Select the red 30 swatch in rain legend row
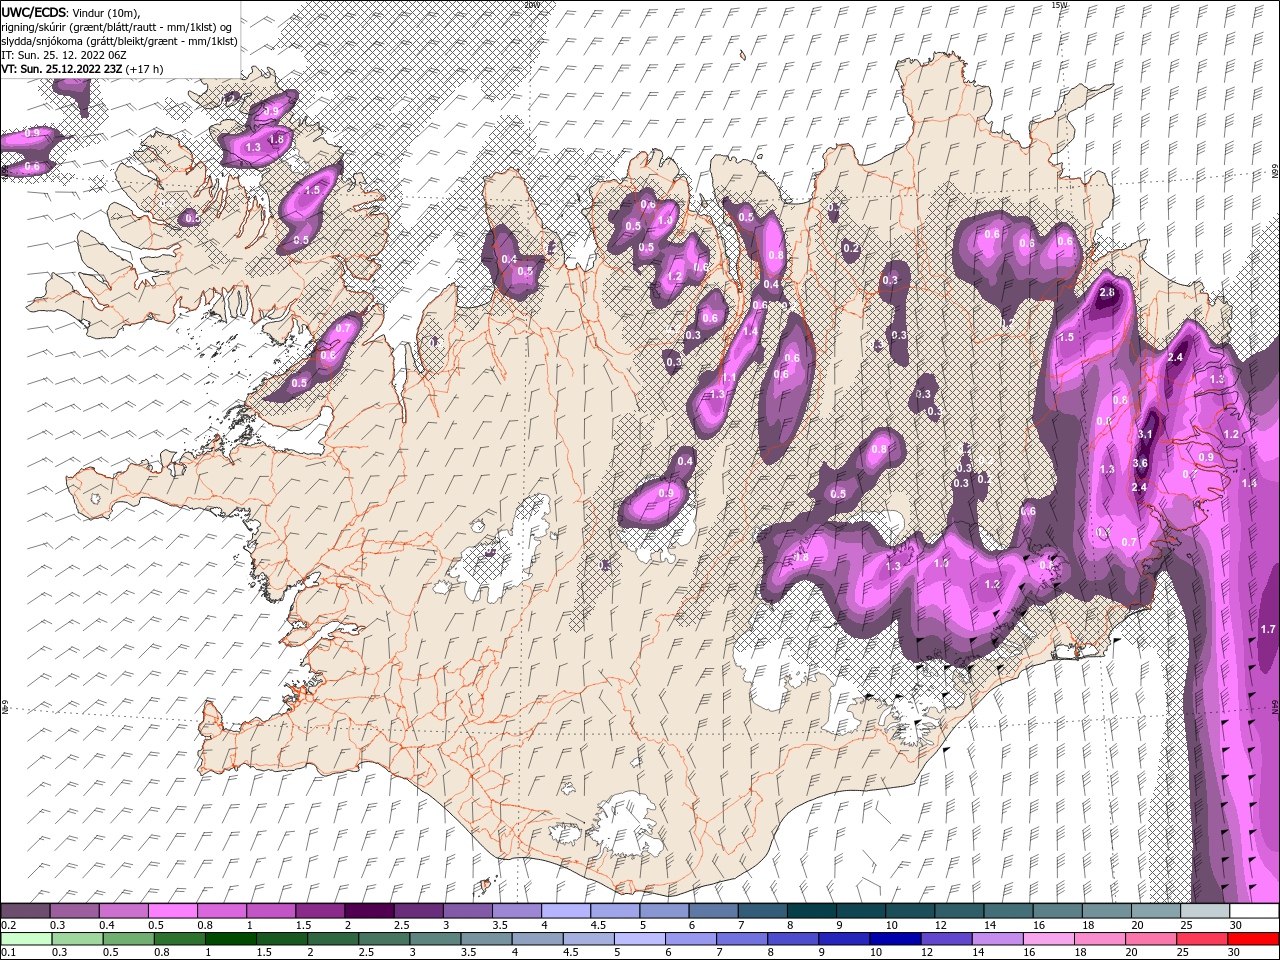The height and width of the screenshot is (960, 1280). pos(1253,939)
